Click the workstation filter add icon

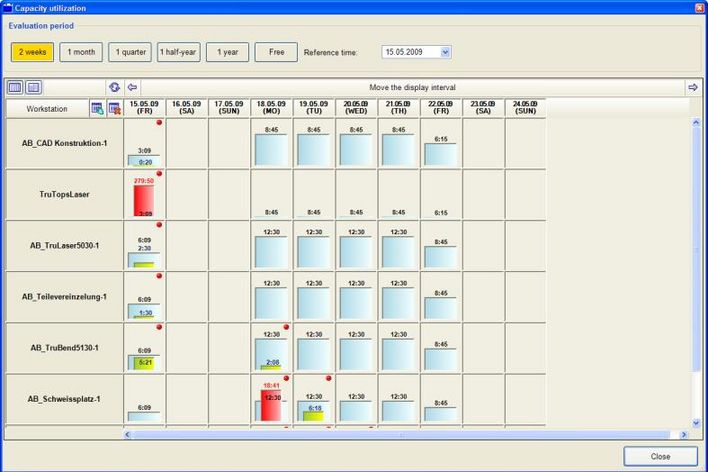(98, 108)
